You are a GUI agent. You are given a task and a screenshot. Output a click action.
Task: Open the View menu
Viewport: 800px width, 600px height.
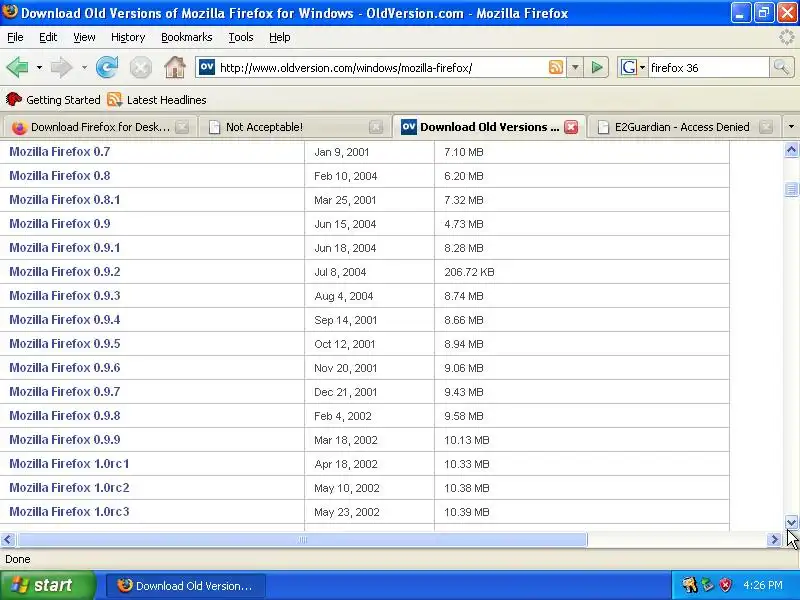(x=84, y=37)
